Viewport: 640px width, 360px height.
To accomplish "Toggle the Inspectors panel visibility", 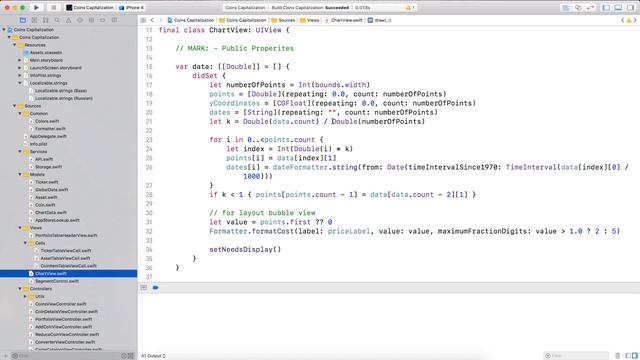I will pyautogui.click(x=631, y=7).
